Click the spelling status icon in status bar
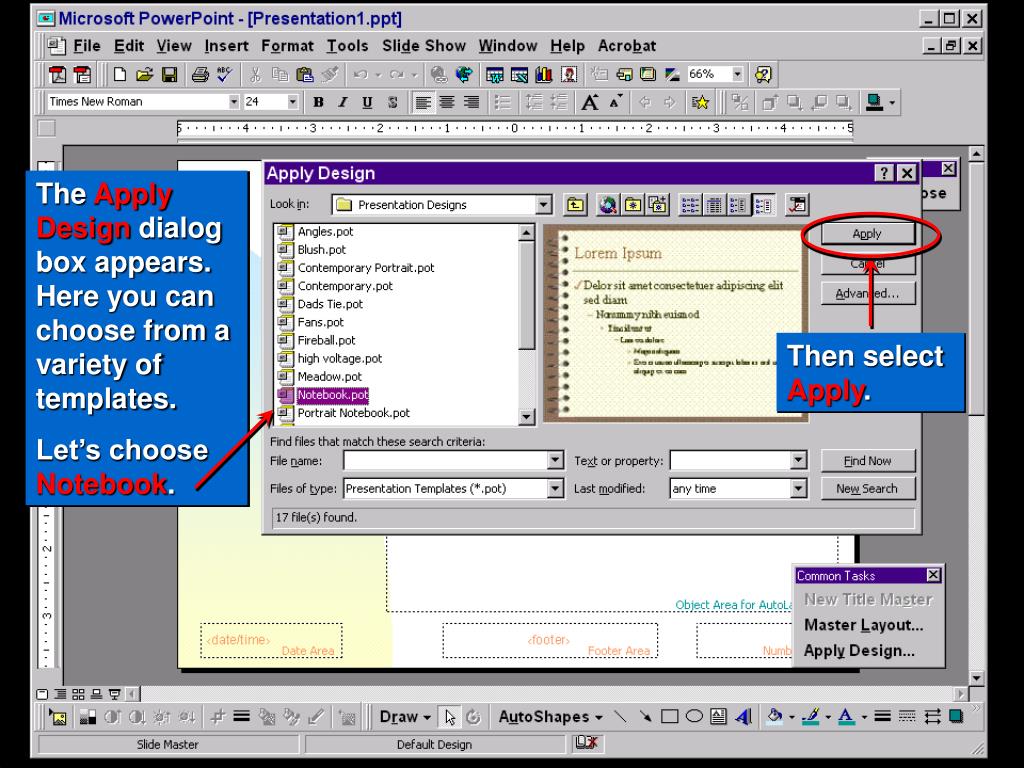Image resolution: width=1024 pixels, height=768 pixels. click(586, 743)
